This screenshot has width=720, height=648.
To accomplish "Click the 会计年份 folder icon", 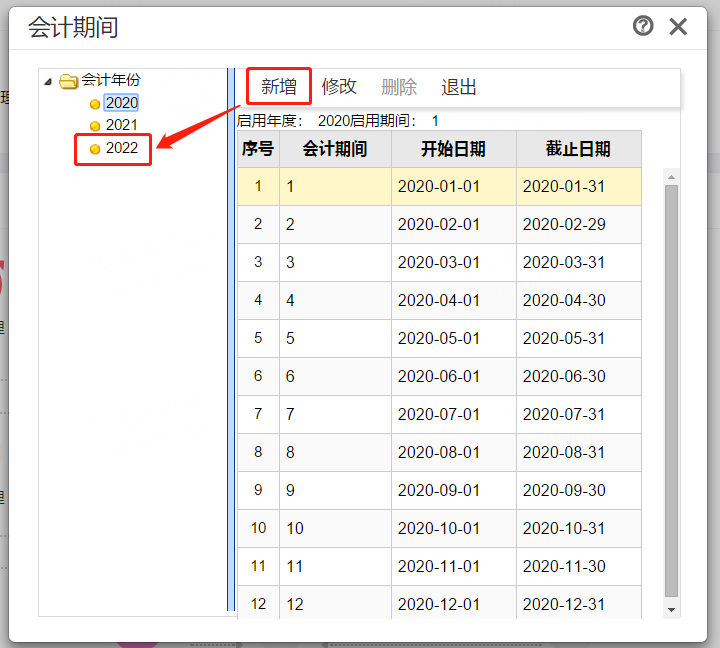I will (x=68, y=81).
